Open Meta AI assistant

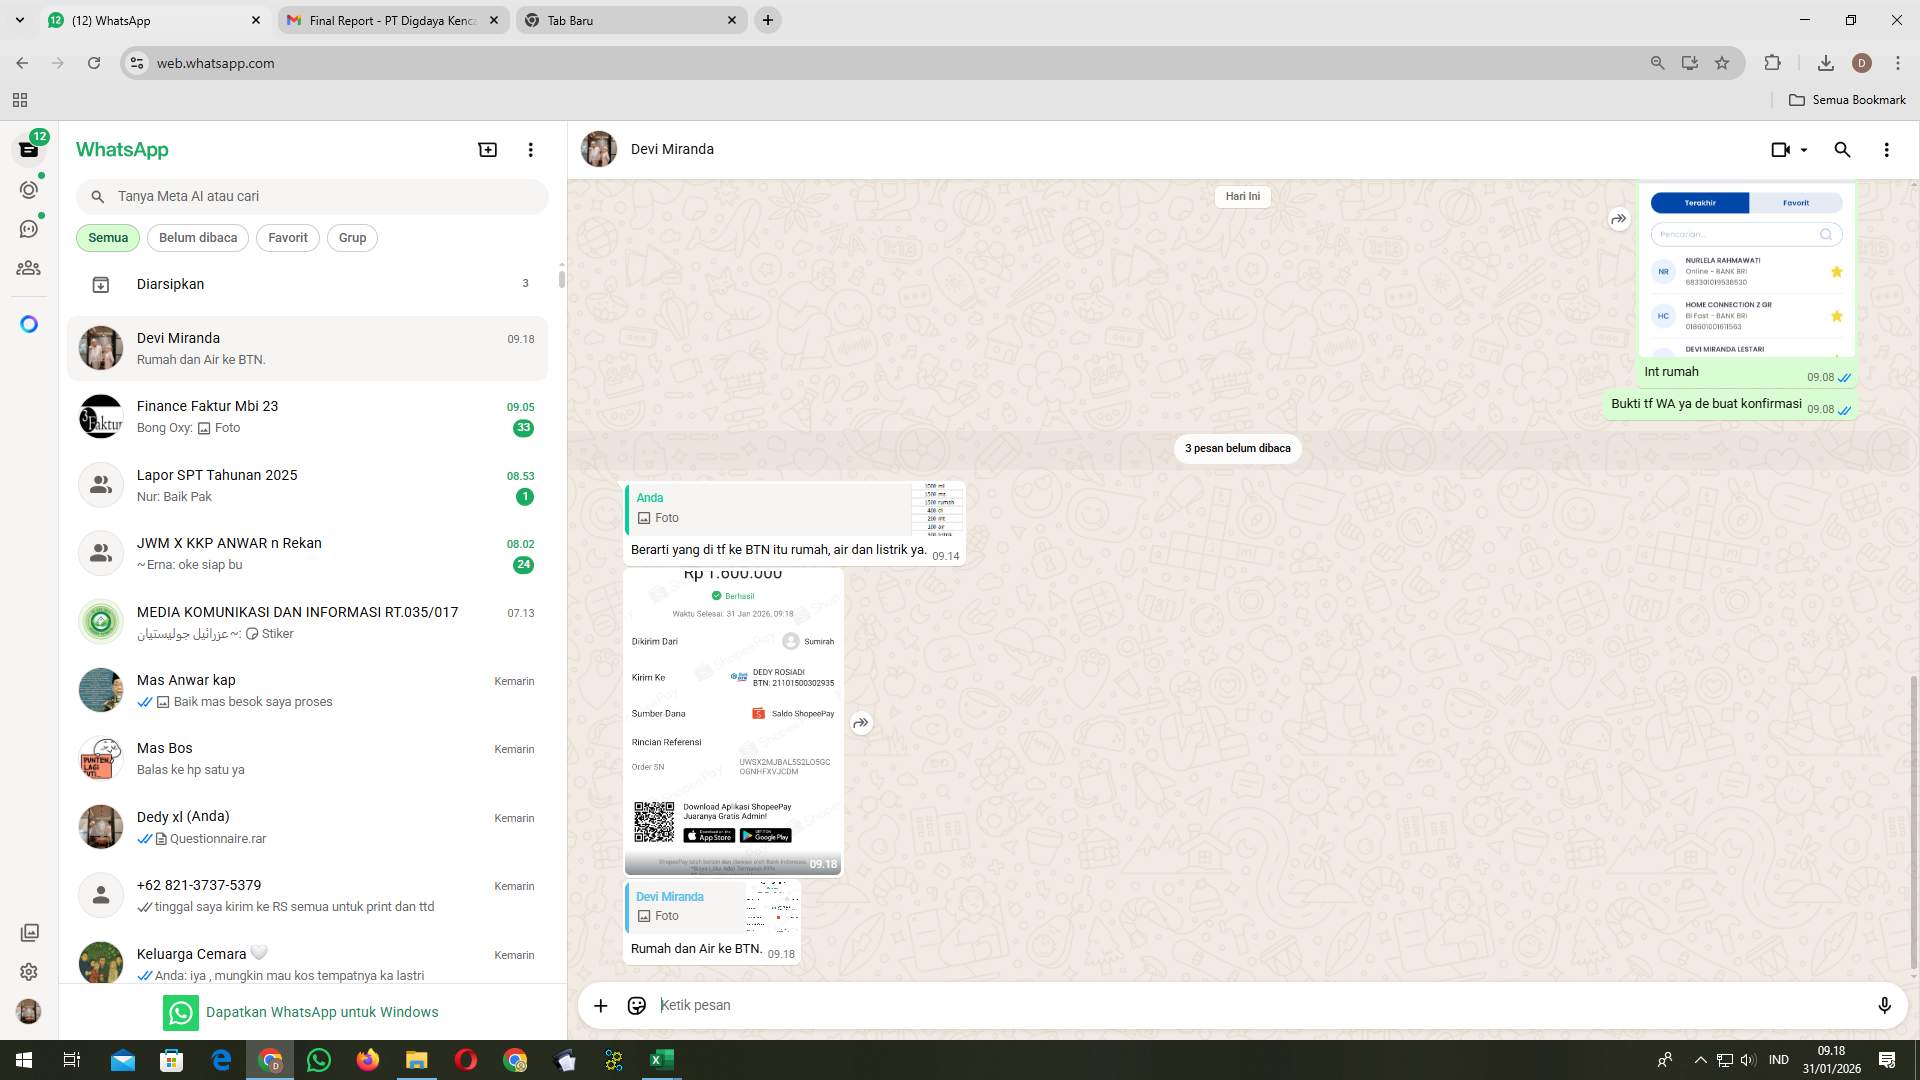tap(29, 323)
